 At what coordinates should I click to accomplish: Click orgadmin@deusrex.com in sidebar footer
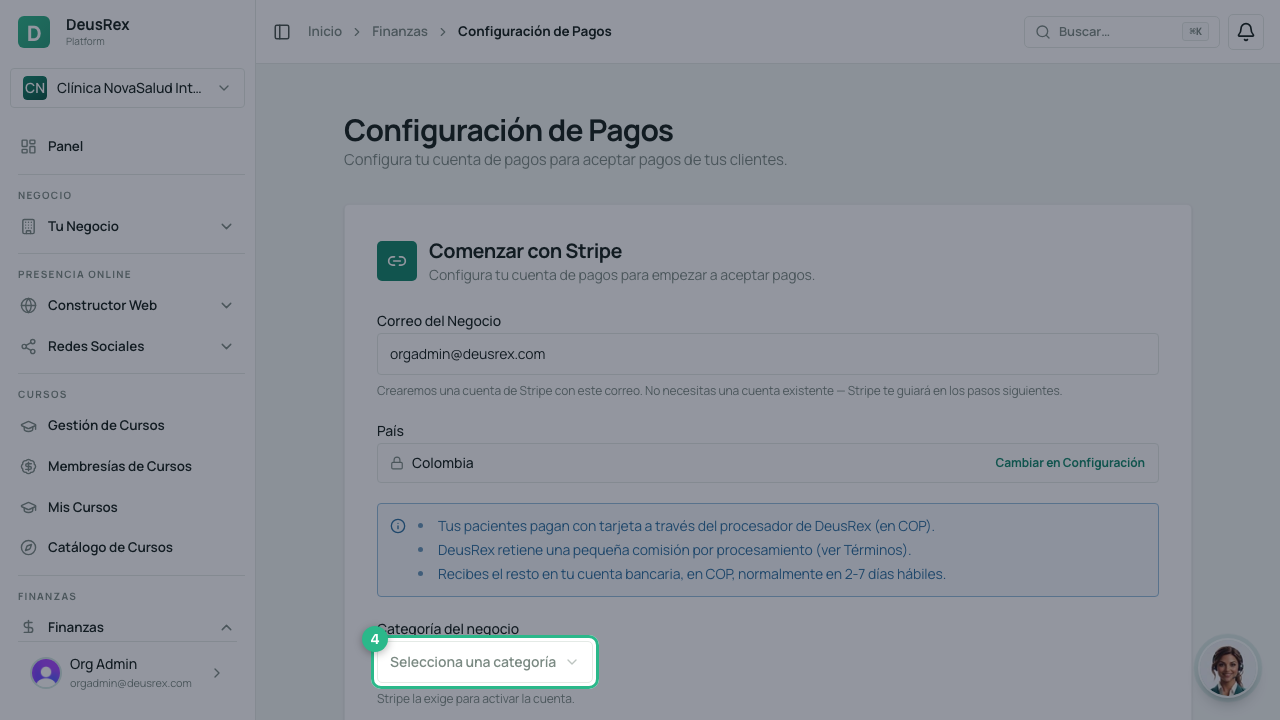coord(131,683)
